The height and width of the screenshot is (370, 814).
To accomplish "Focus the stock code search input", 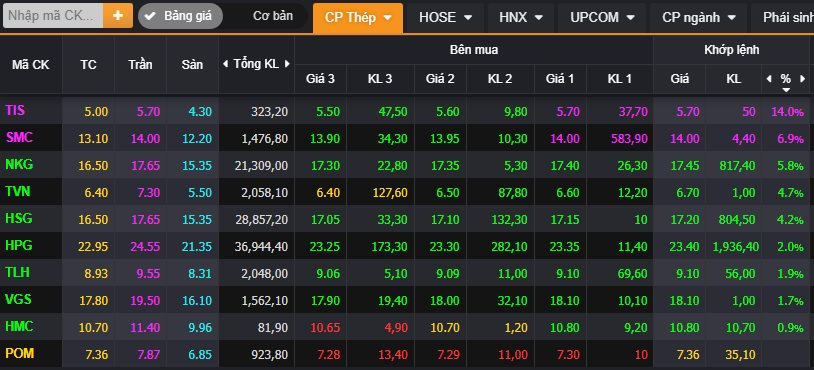I will click(53, 16).
